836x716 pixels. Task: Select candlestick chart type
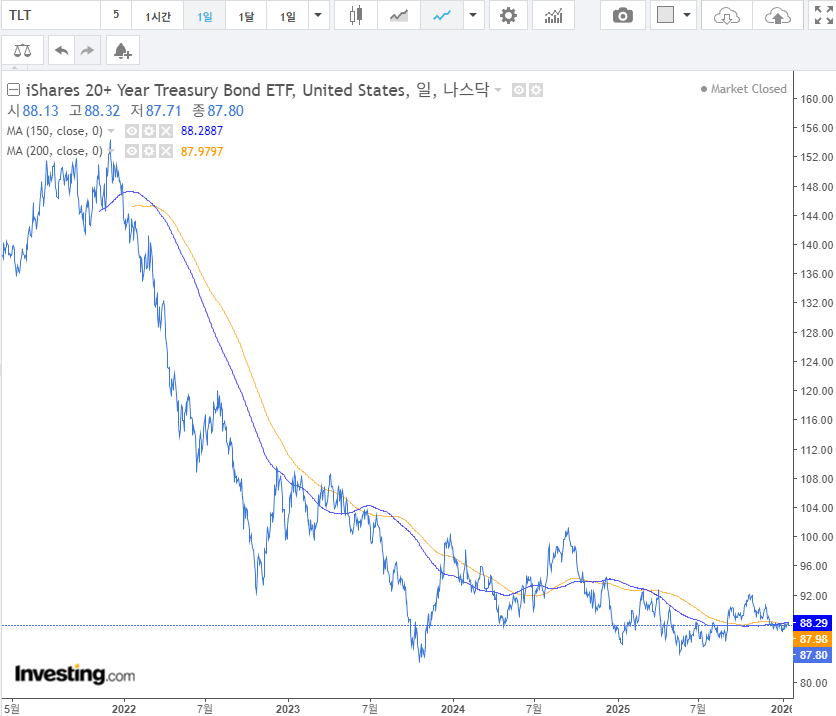(x=356, y=15)
